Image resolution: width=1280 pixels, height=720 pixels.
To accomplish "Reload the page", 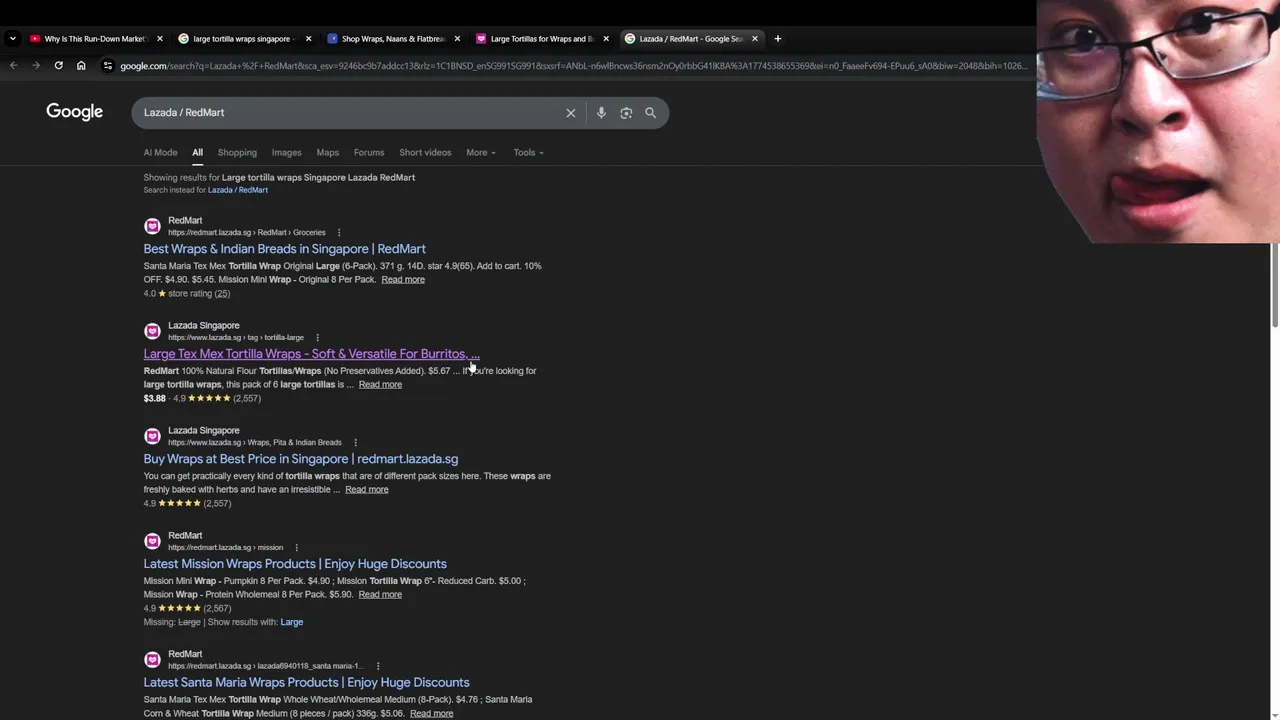I will pyautogui.click(x=59, y=66).
